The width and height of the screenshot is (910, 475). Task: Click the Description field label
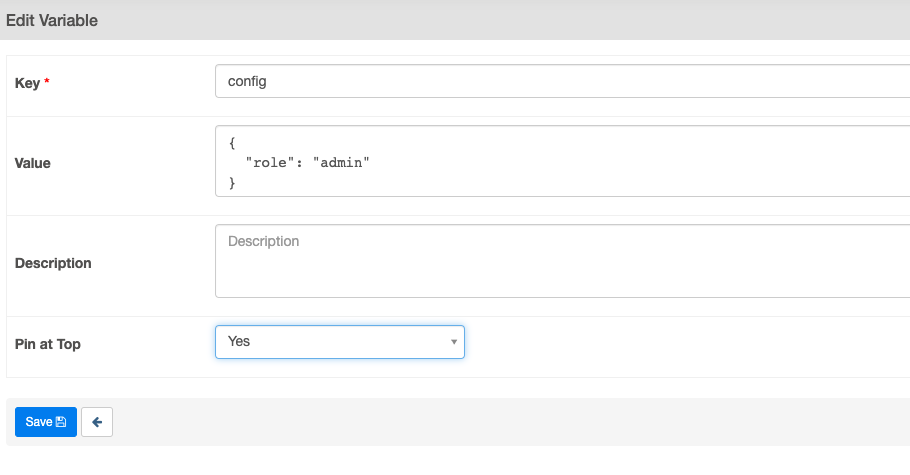coord(53,263)
